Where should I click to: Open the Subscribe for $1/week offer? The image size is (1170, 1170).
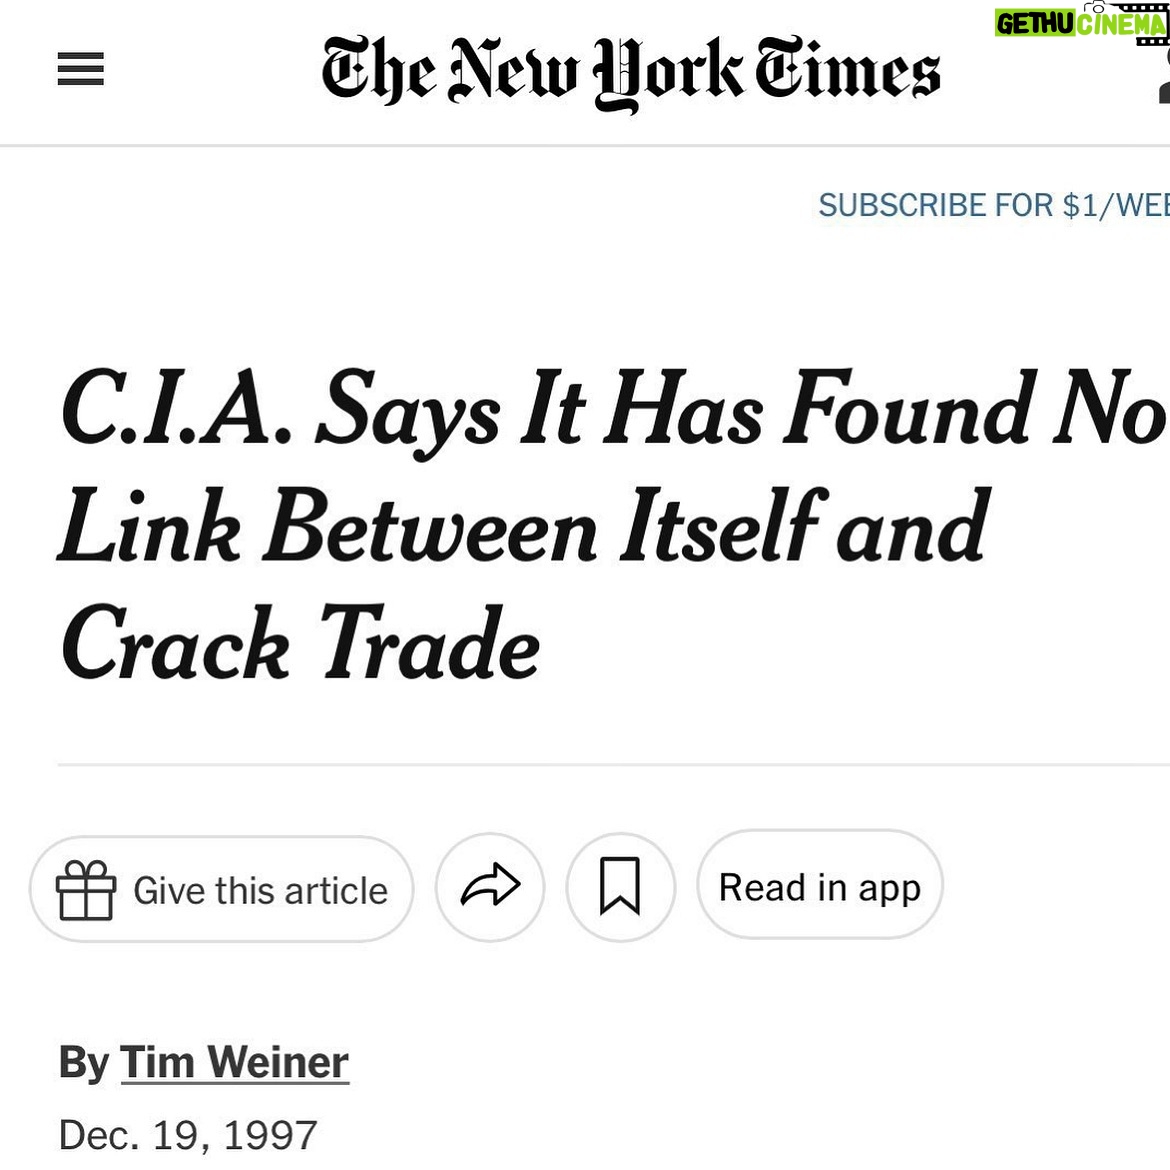[992, 205]
